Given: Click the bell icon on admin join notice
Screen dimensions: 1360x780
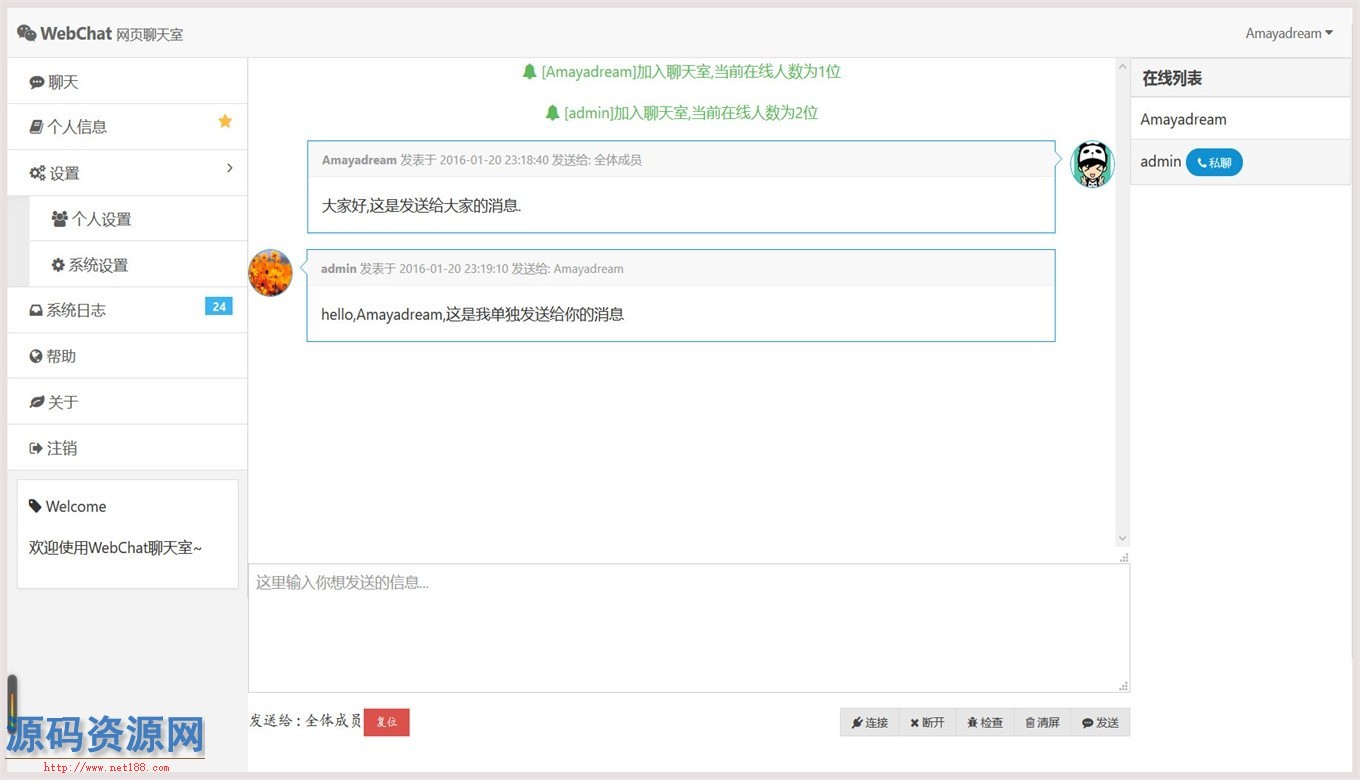Looking at the screenshot, I should tap(552, 113).
